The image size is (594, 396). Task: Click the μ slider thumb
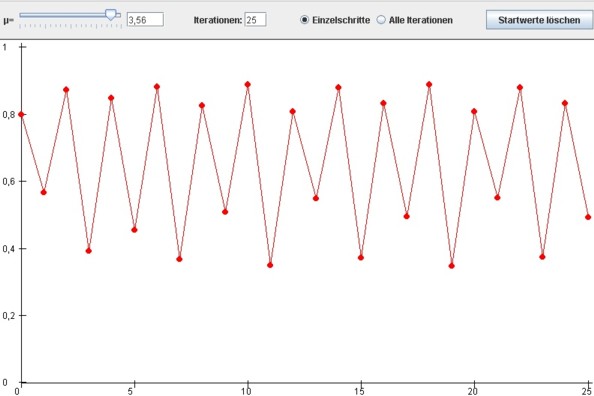pos(111,15)
